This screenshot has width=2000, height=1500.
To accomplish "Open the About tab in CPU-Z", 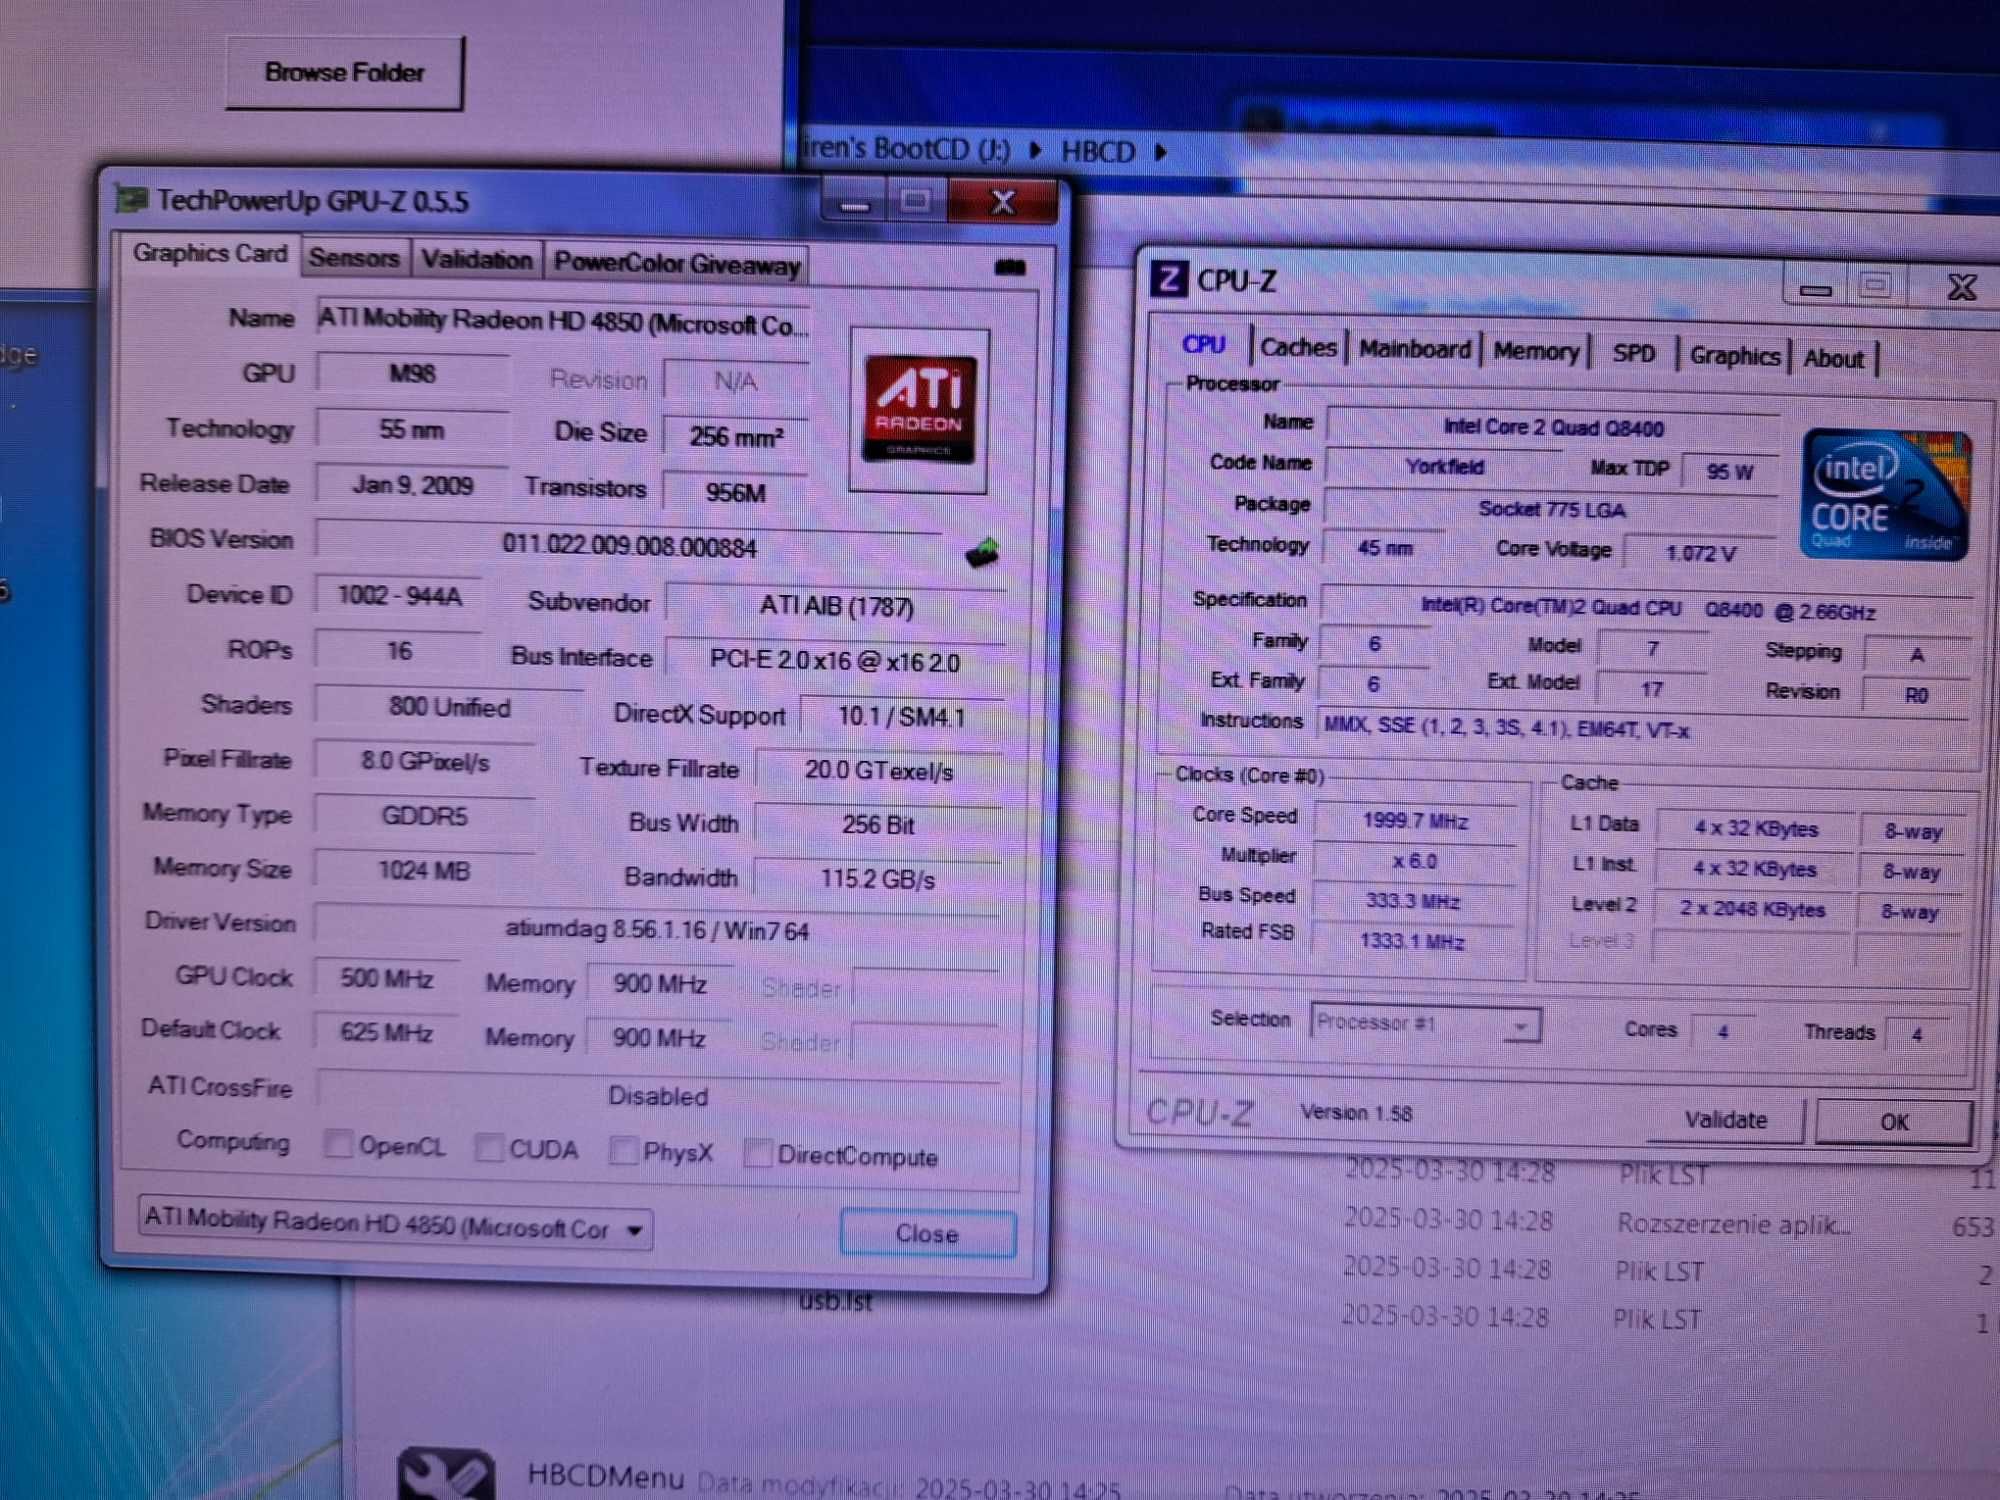I will [x=1834, y=358].
